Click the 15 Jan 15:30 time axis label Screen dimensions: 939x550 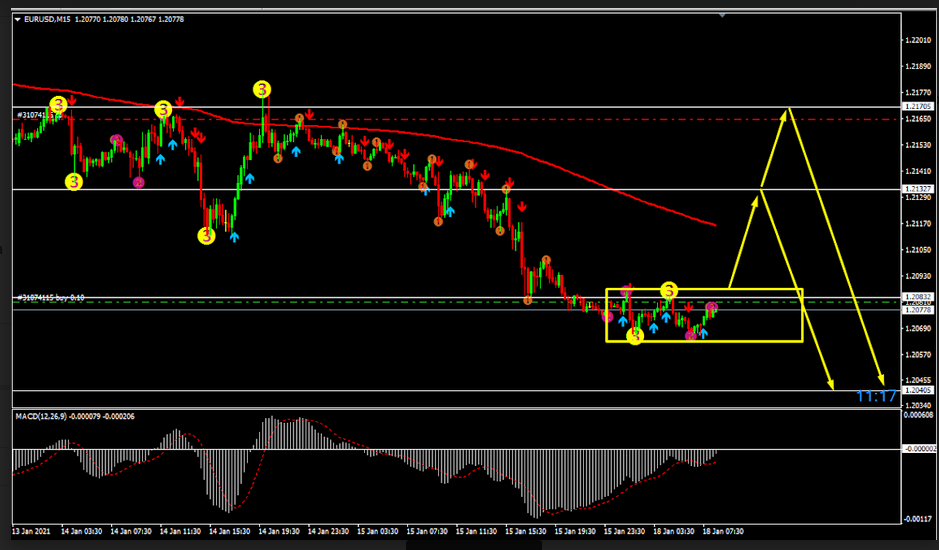(526, 530)
